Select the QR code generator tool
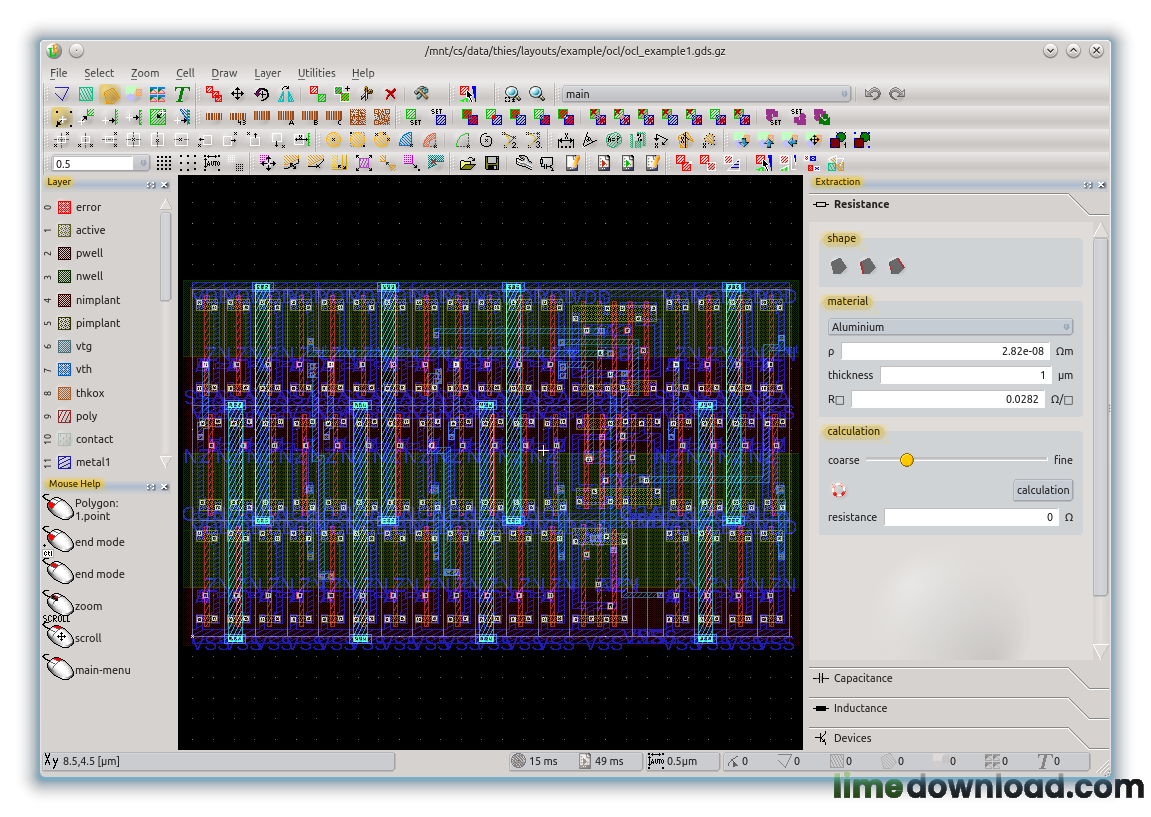The height and width of the screenshot is (817, 1151). pyautogui.click(x=382, y=116)
